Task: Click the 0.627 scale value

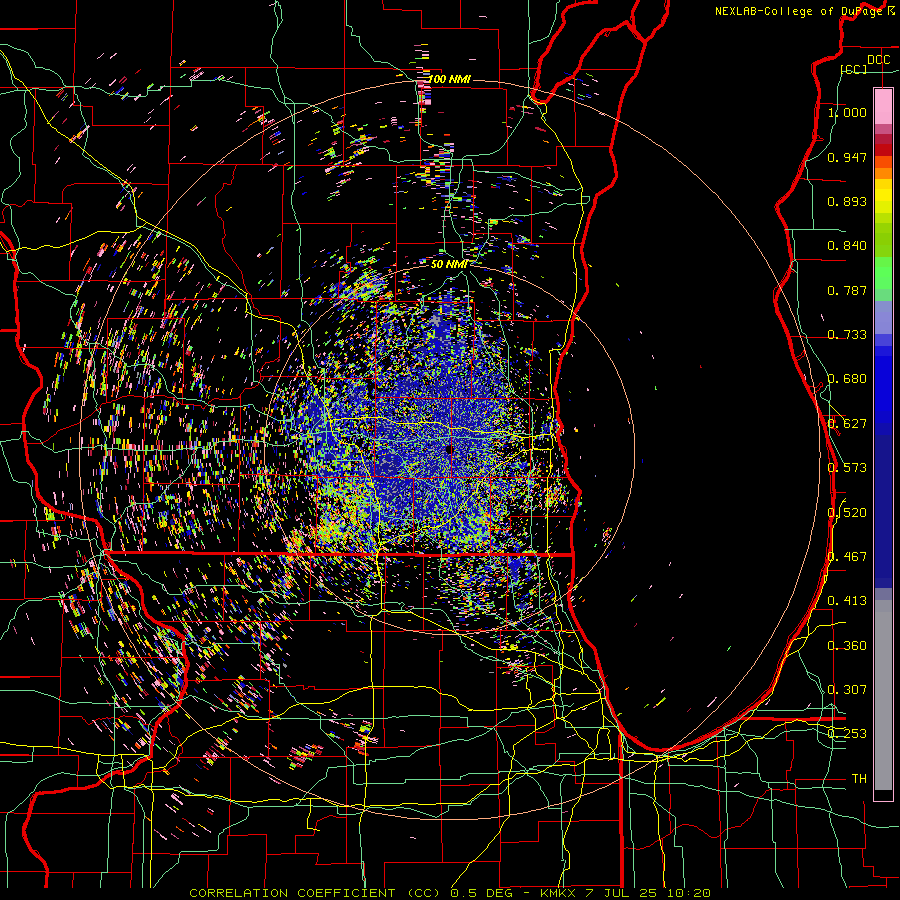Action: pyautogui.click(x=847, y=424)
